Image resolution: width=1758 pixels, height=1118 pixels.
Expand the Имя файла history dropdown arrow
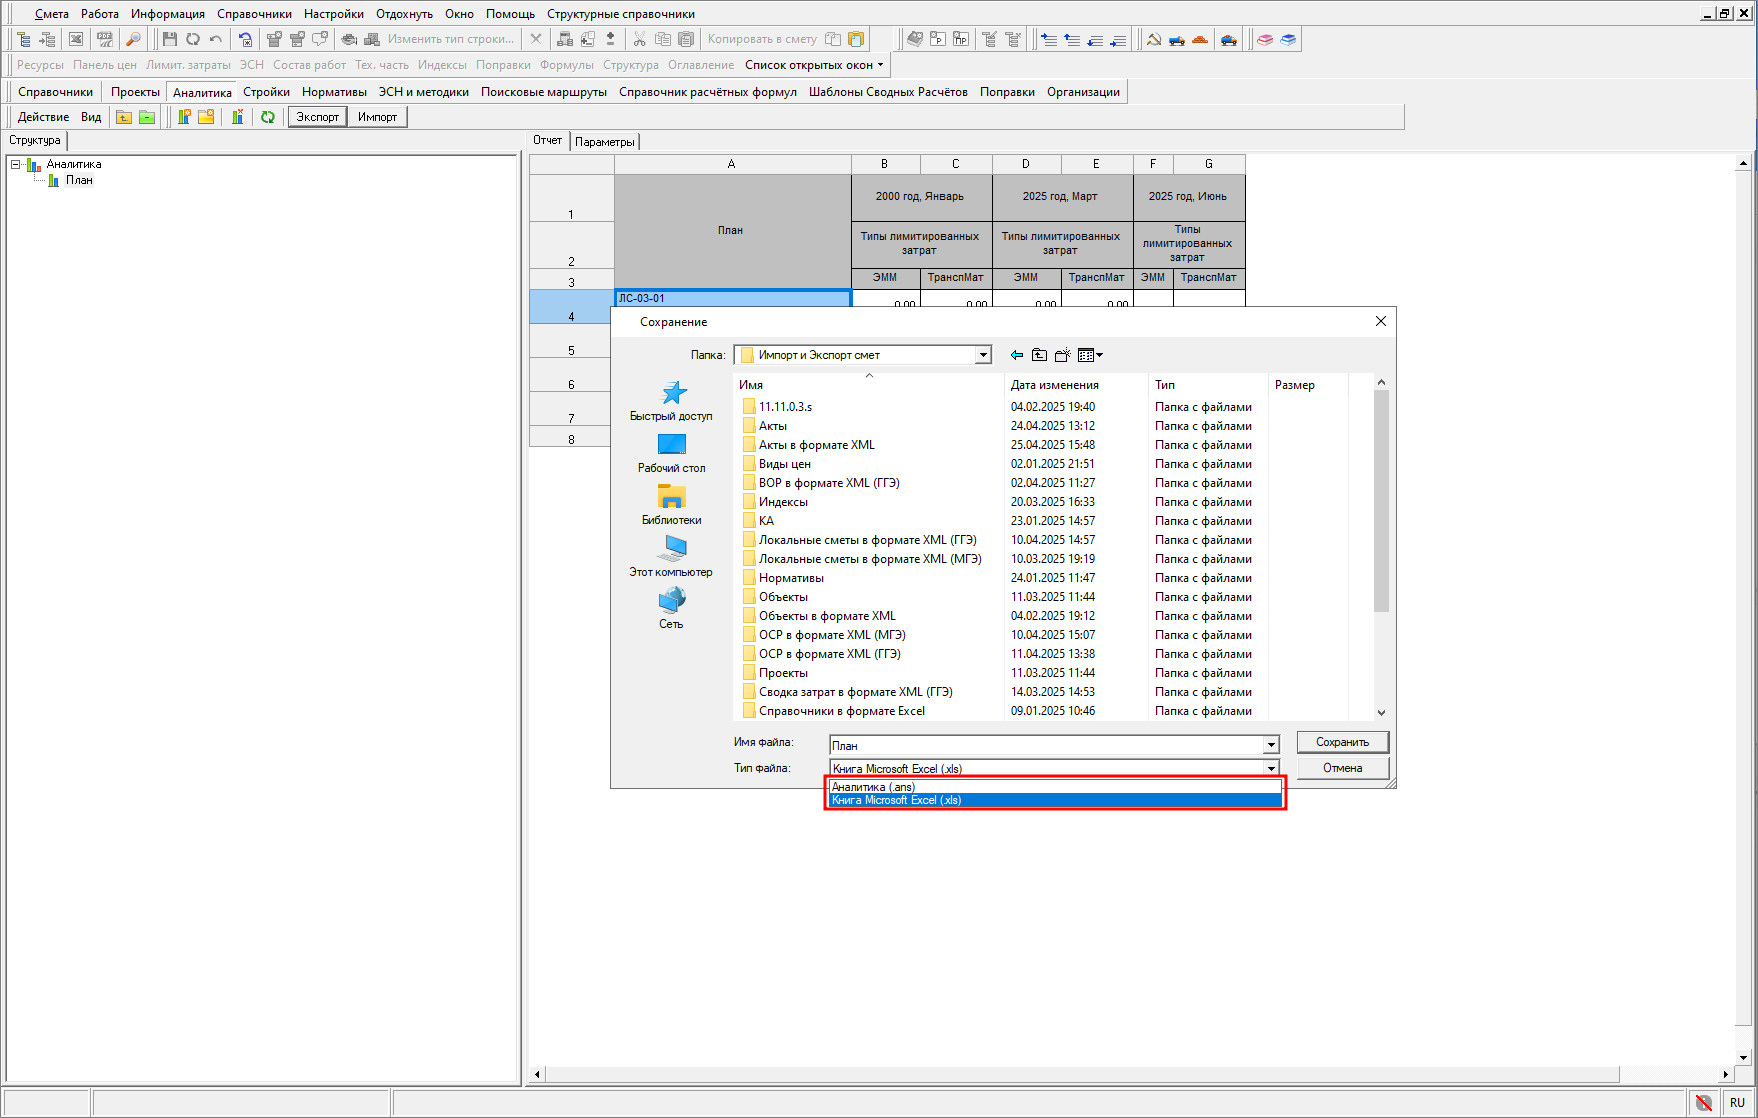(x=1271, y=745)
